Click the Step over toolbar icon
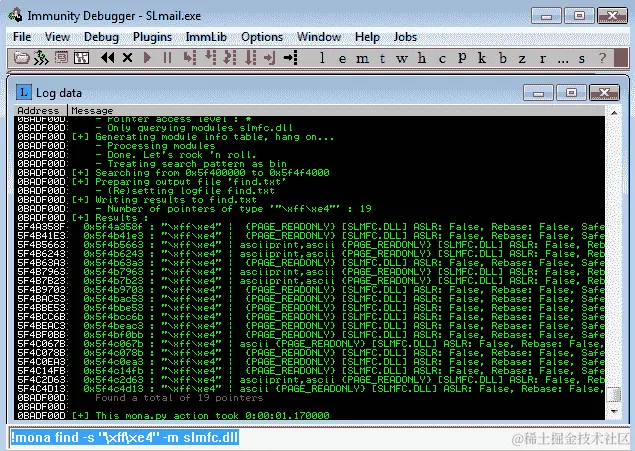Viewport: 635px width, 451px height. (210, 58)
